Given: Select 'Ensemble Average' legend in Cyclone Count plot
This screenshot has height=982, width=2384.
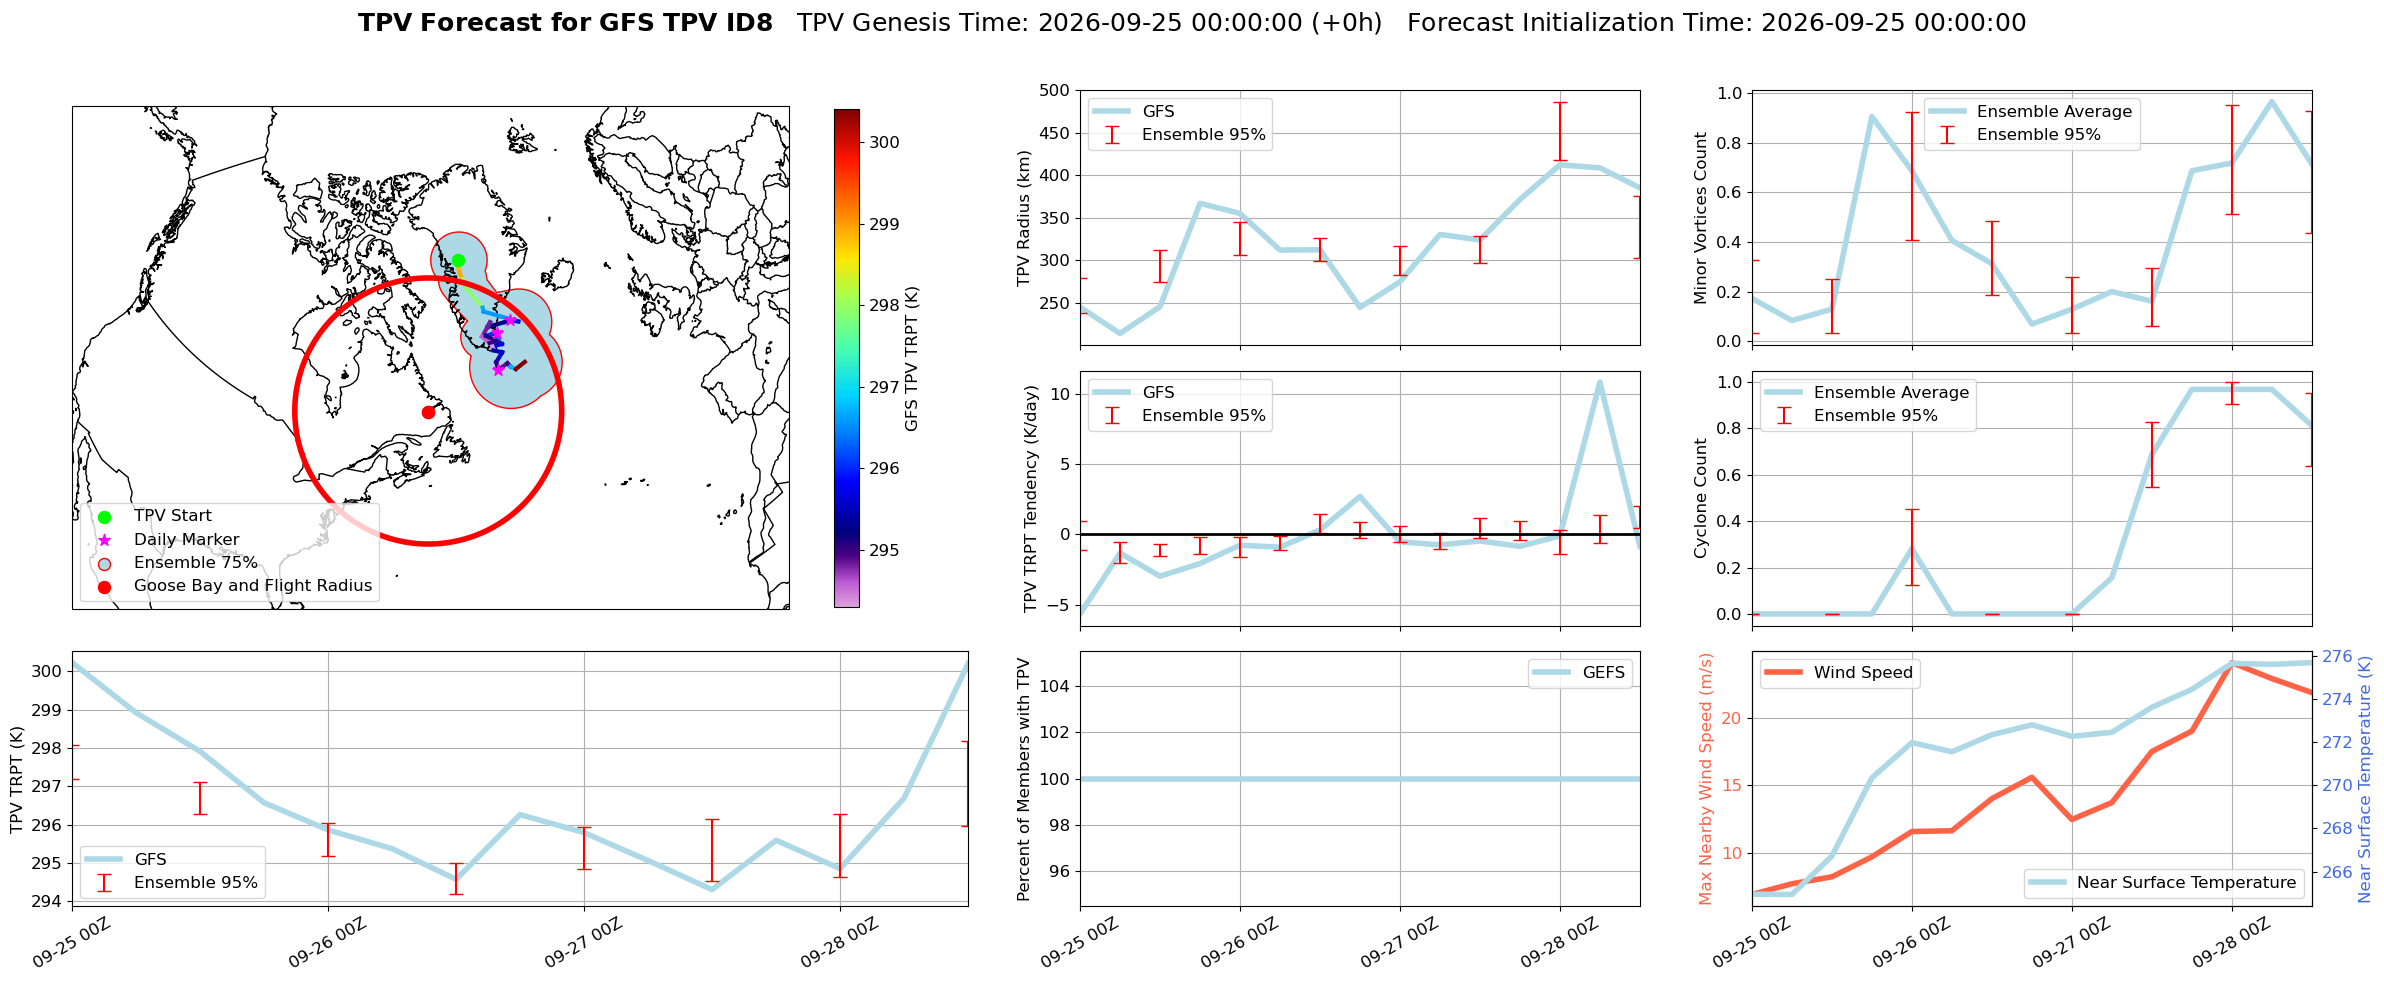Looking at the screenshot, I should tap(1867, 393).
